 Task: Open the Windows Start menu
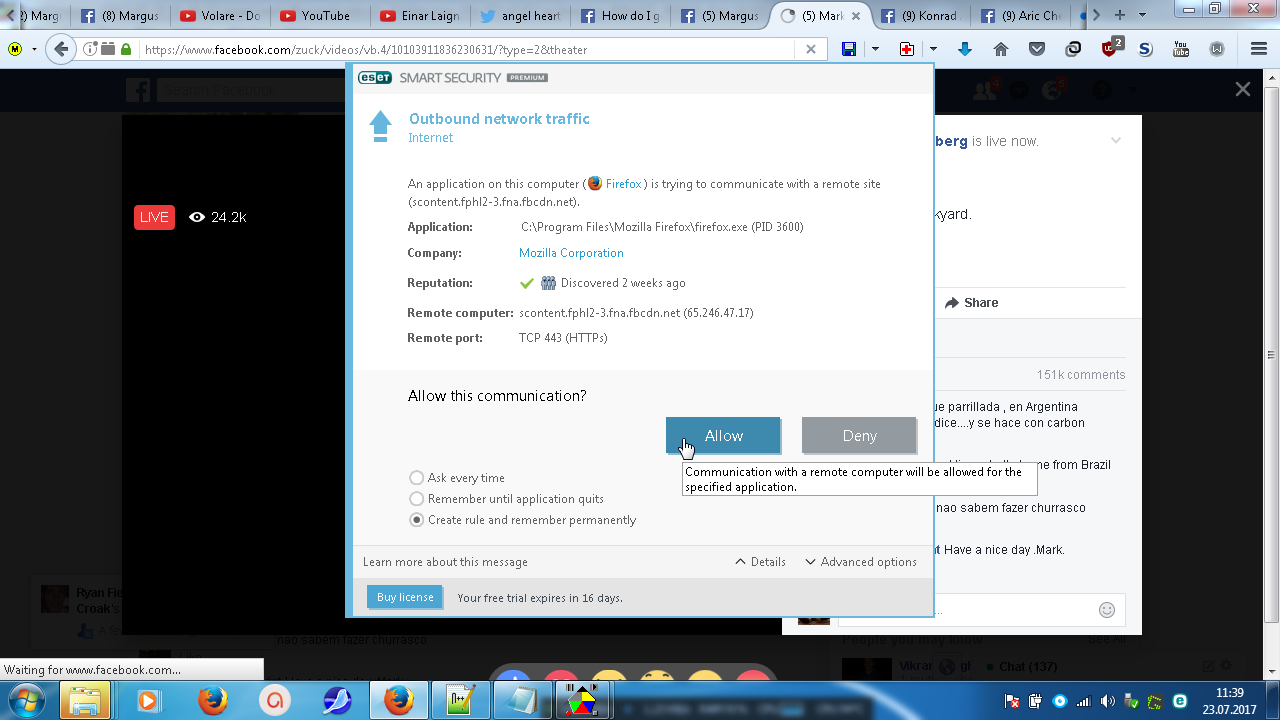pyautogui.click(x=28, y=699)
